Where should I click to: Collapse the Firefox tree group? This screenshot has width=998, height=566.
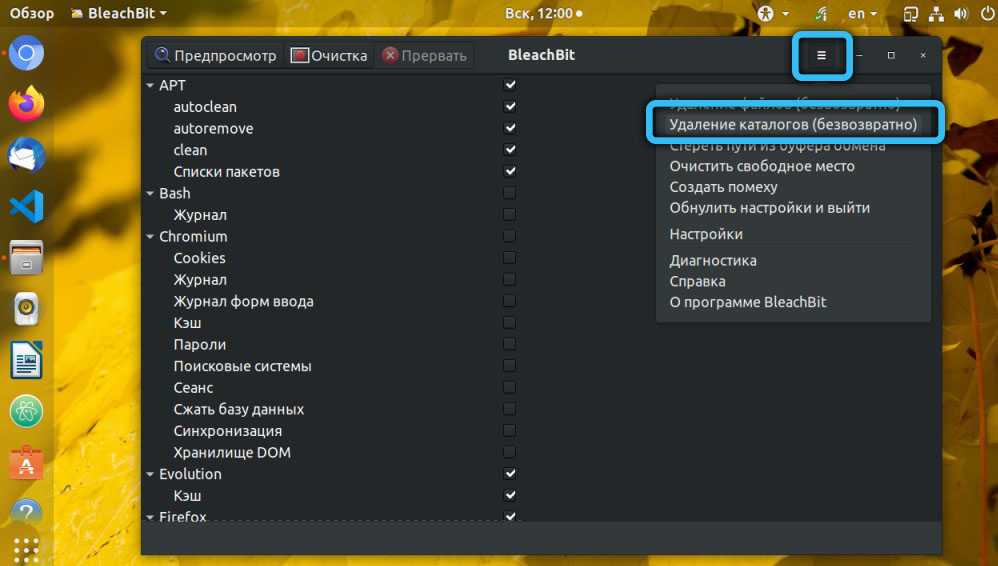click(150, 516)
